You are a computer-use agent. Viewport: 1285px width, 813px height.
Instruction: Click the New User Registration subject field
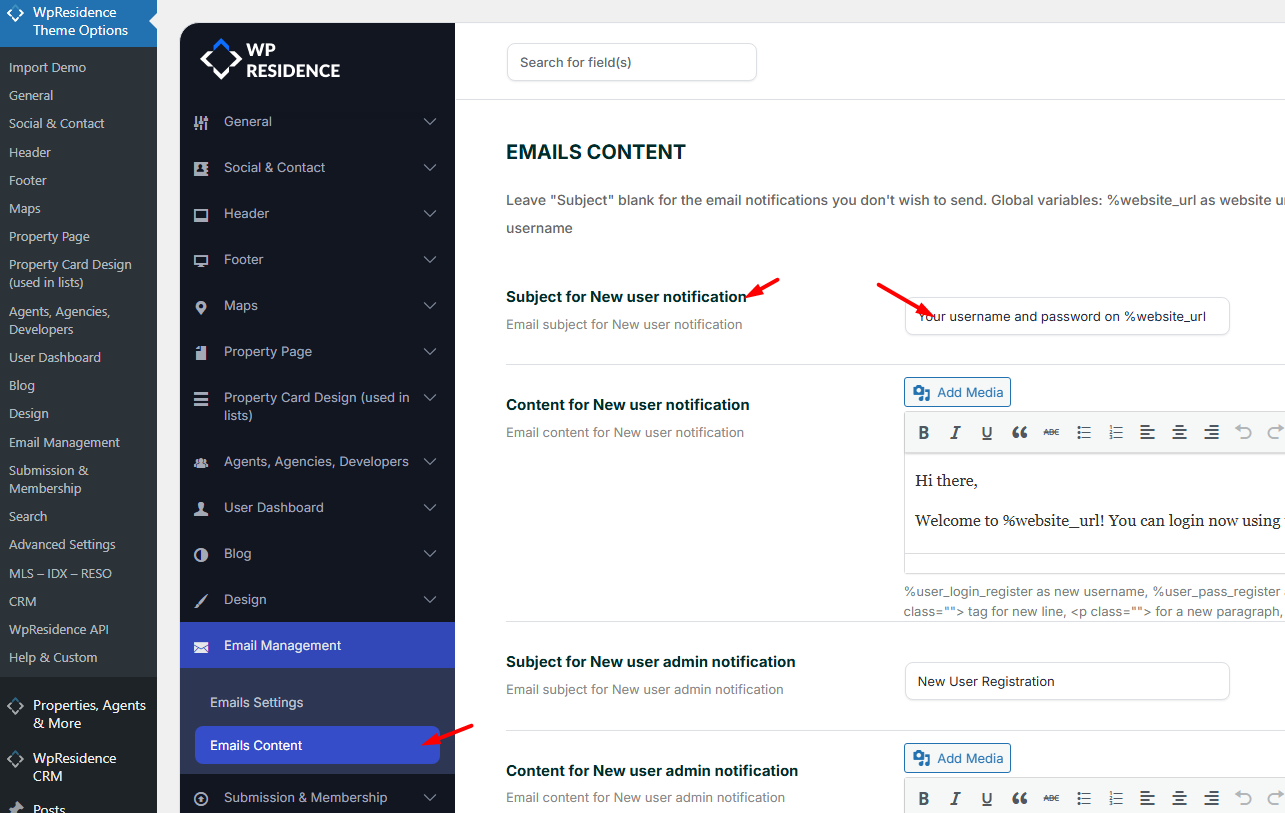[1066, 681]
